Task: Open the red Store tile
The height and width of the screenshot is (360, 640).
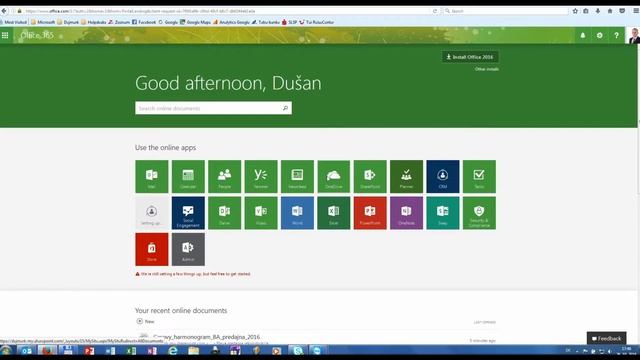Action: tap(151, 249)
